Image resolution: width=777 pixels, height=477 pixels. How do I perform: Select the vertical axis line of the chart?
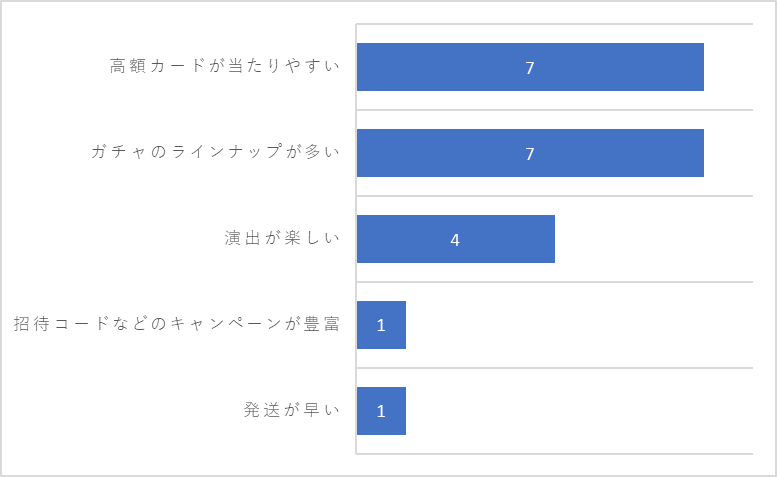356,239
